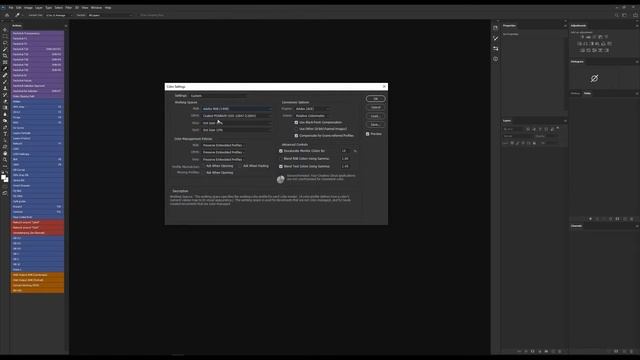Open the search icon at top right
Screen dimensions: 640x360
(x=616, y=15)
